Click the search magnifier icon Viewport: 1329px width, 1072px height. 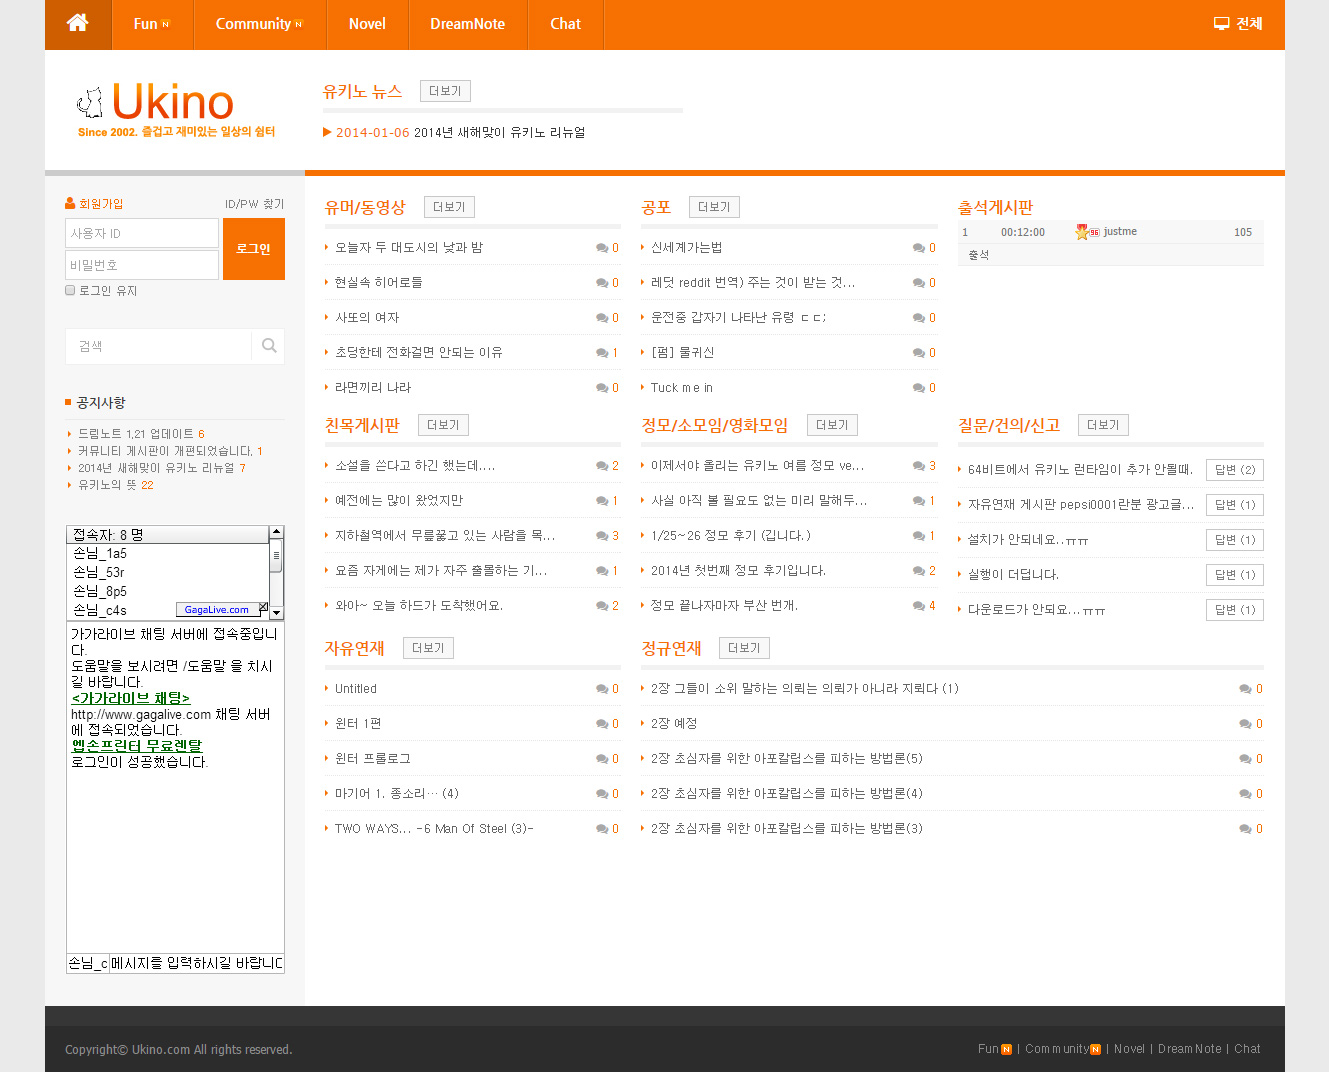pos(269,346)
